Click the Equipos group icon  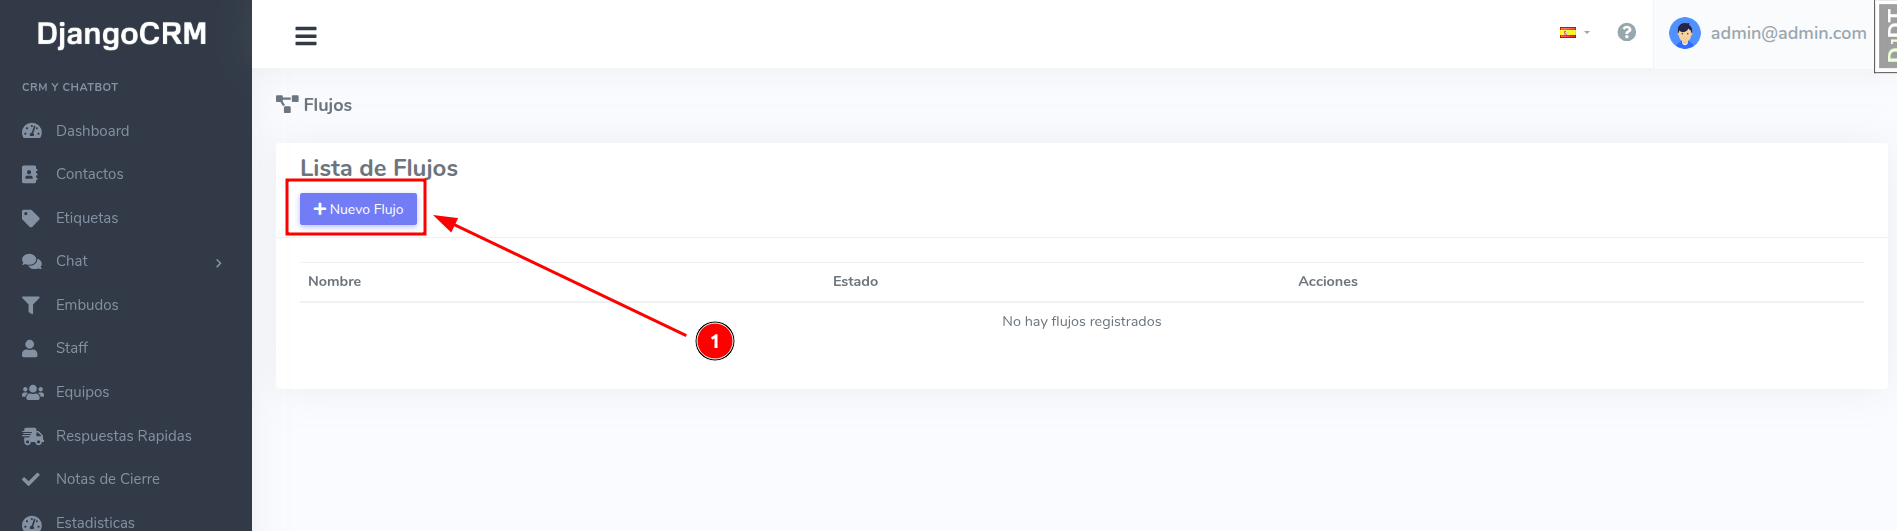pos(33,392)
